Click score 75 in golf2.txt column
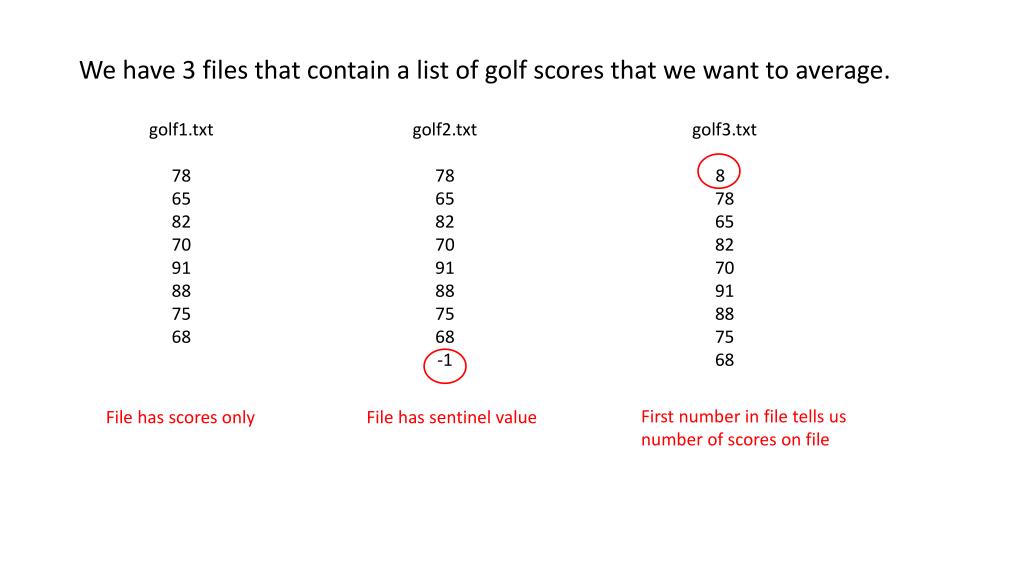This screenshot has width=1024, height=576. point(445,314)
